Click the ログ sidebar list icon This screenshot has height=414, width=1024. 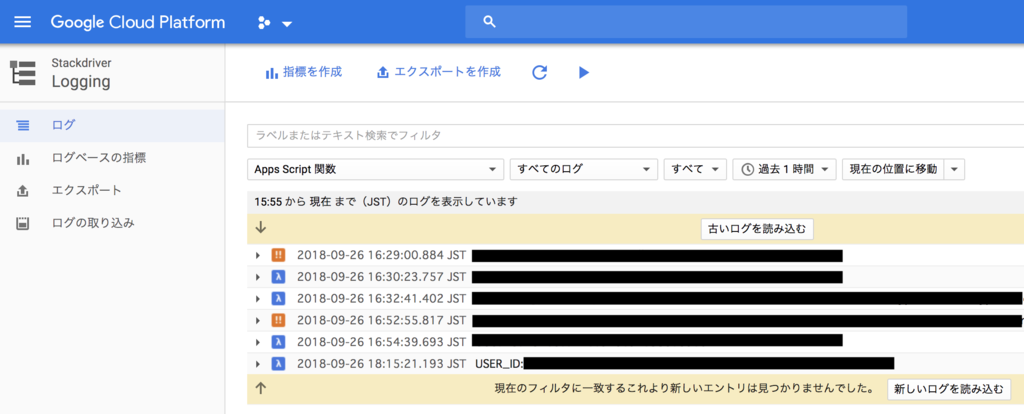point(23,125)
